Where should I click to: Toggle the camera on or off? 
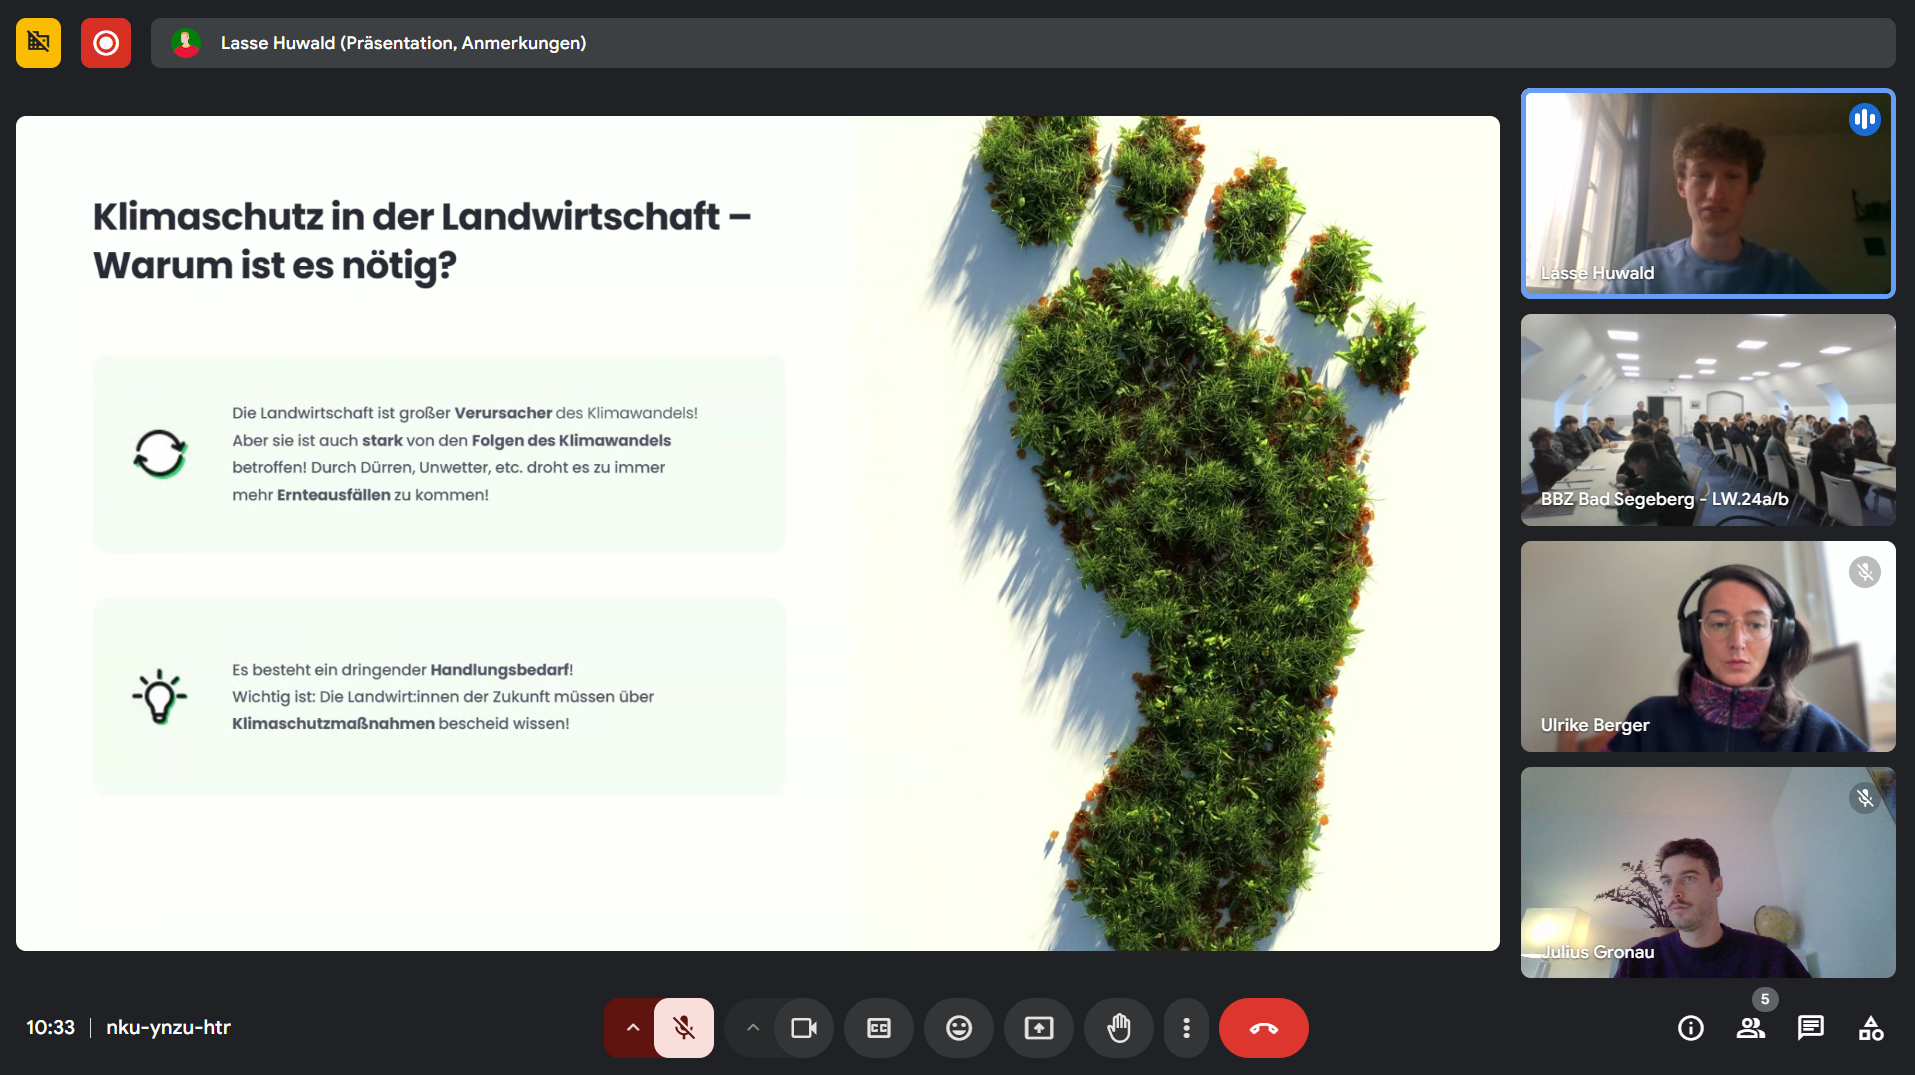tap(804, 1028)
